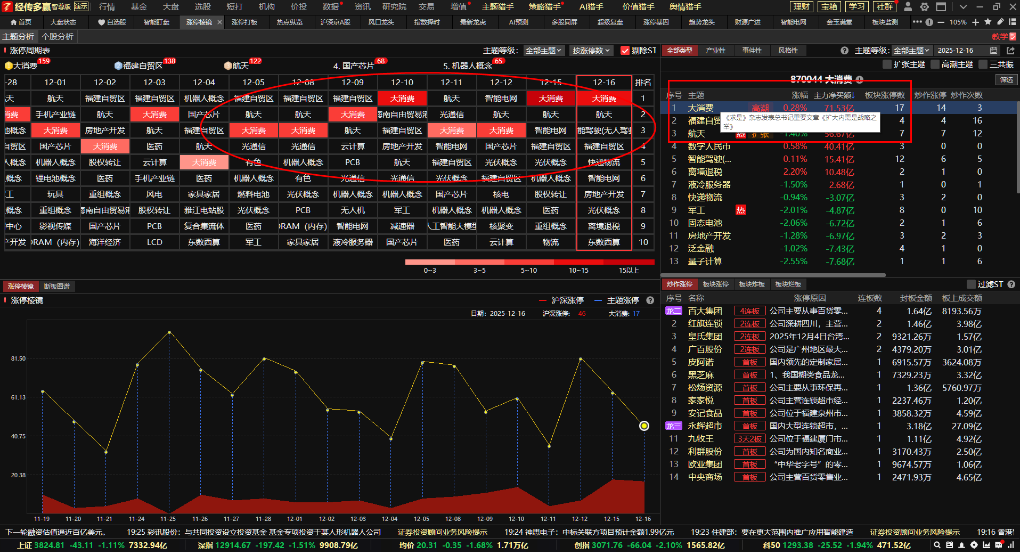Click the info icon next to 870044 大消费
1020x552 pixels.
pyautogui.click(x=860, y=78)
